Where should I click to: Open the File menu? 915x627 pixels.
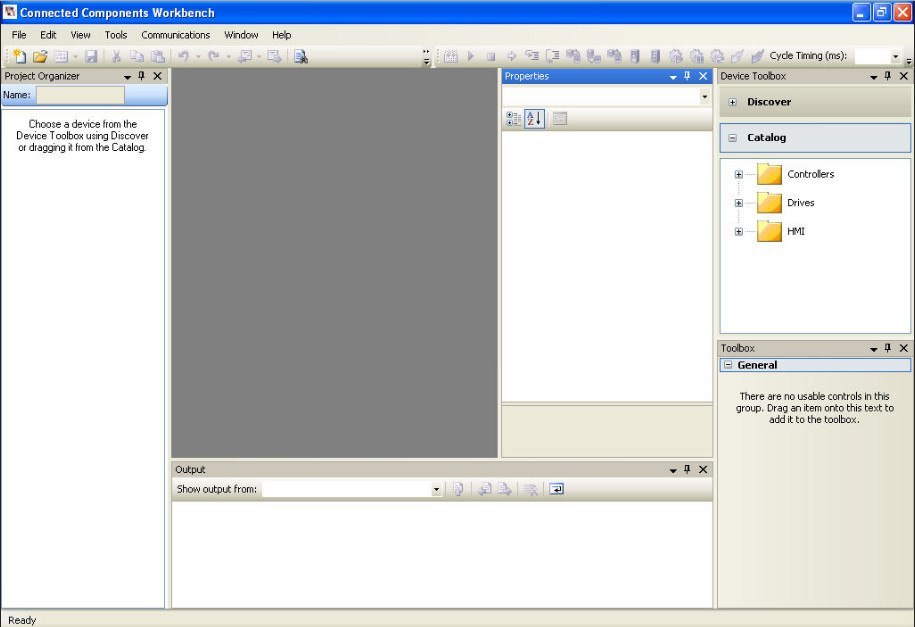coord(19,35)
